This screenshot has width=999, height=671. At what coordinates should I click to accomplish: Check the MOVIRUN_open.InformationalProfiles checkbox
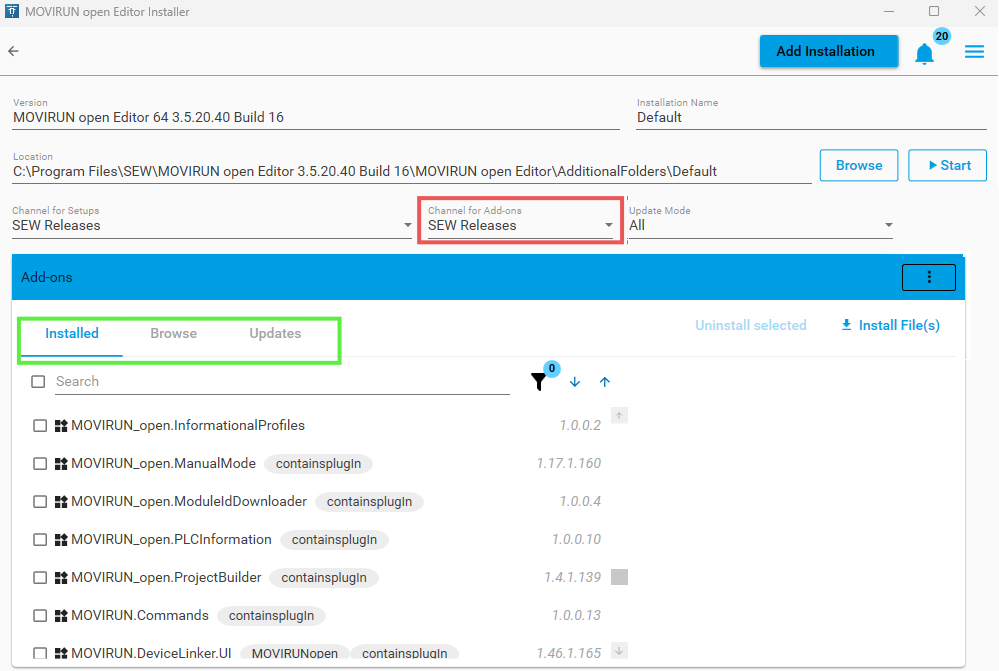[x=40, y=426]
